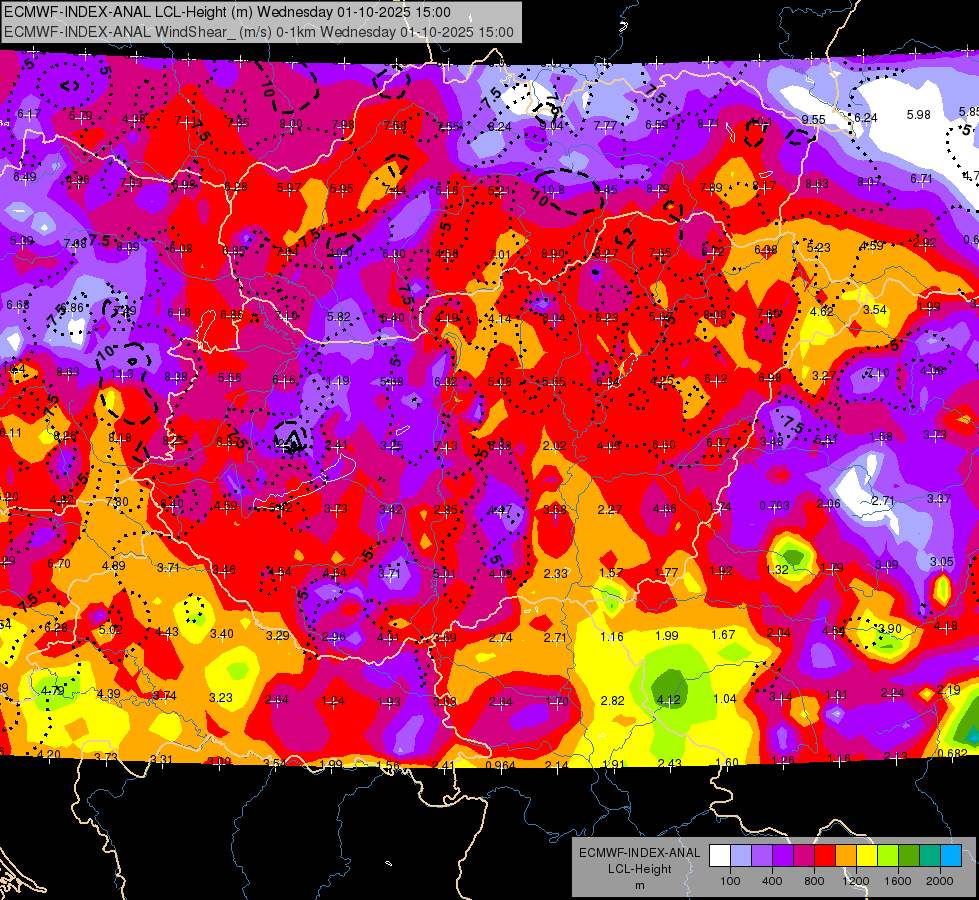979x900 pixels.
Task: Click the legend tick label 1600
Action: (898, 881)
